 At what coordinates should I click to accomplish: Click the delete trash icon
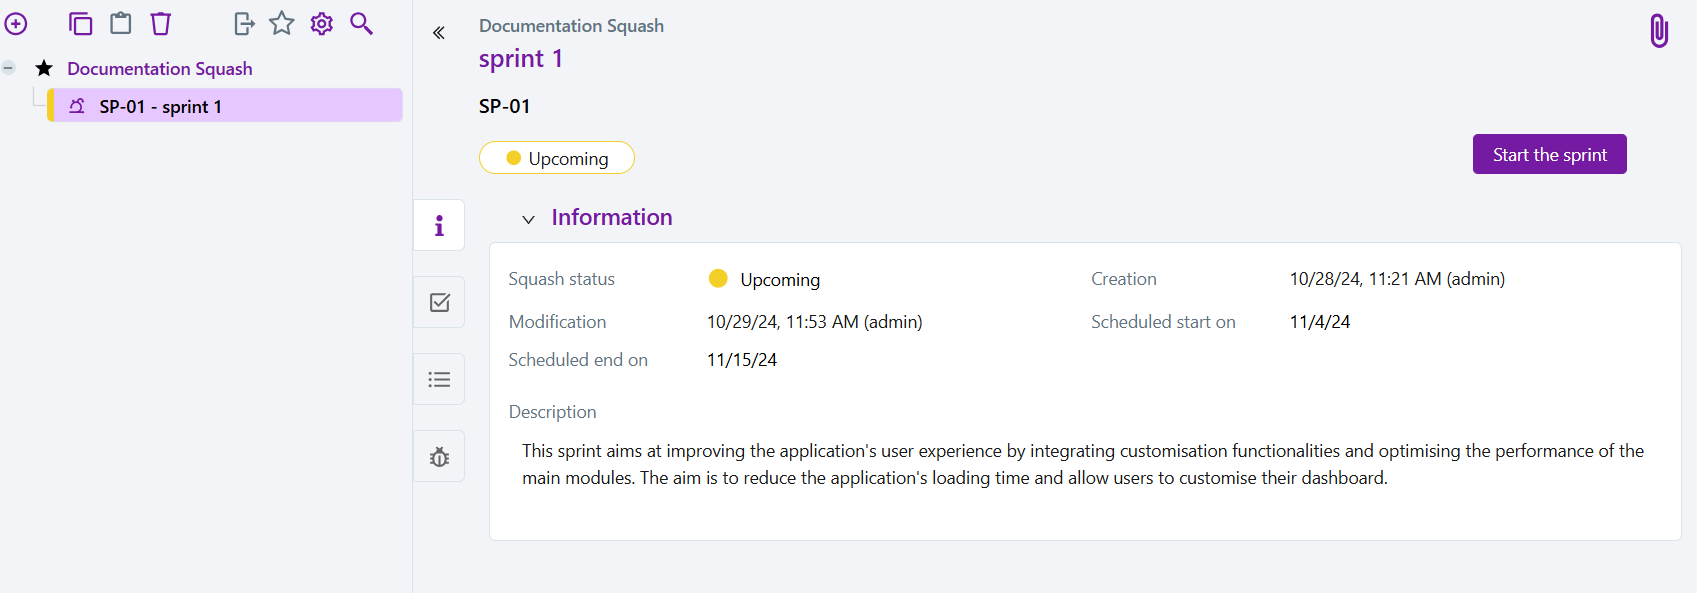(161, 23)
